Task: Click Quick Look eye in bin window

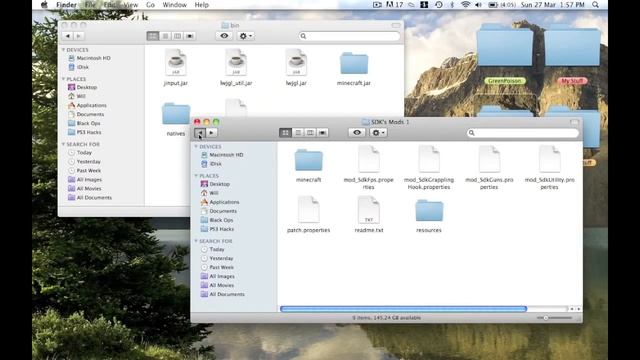Action: coord(224,36)
